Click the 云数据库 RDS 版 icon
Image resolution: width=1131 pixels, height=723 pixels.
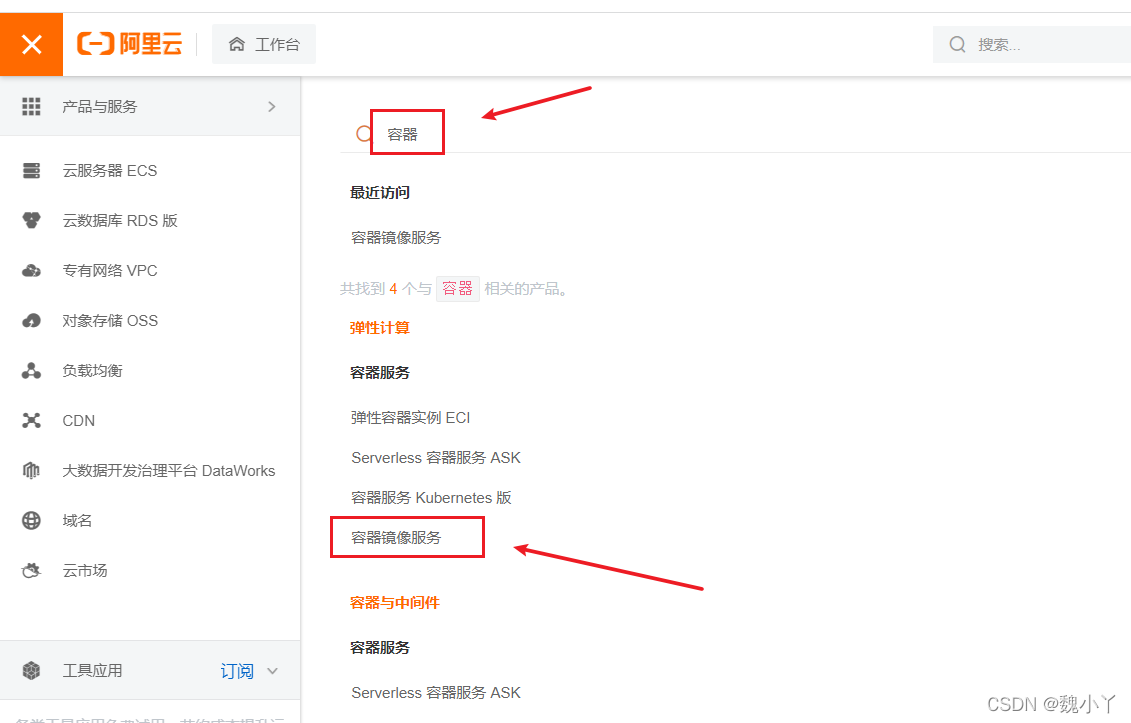tap(31, 220)
